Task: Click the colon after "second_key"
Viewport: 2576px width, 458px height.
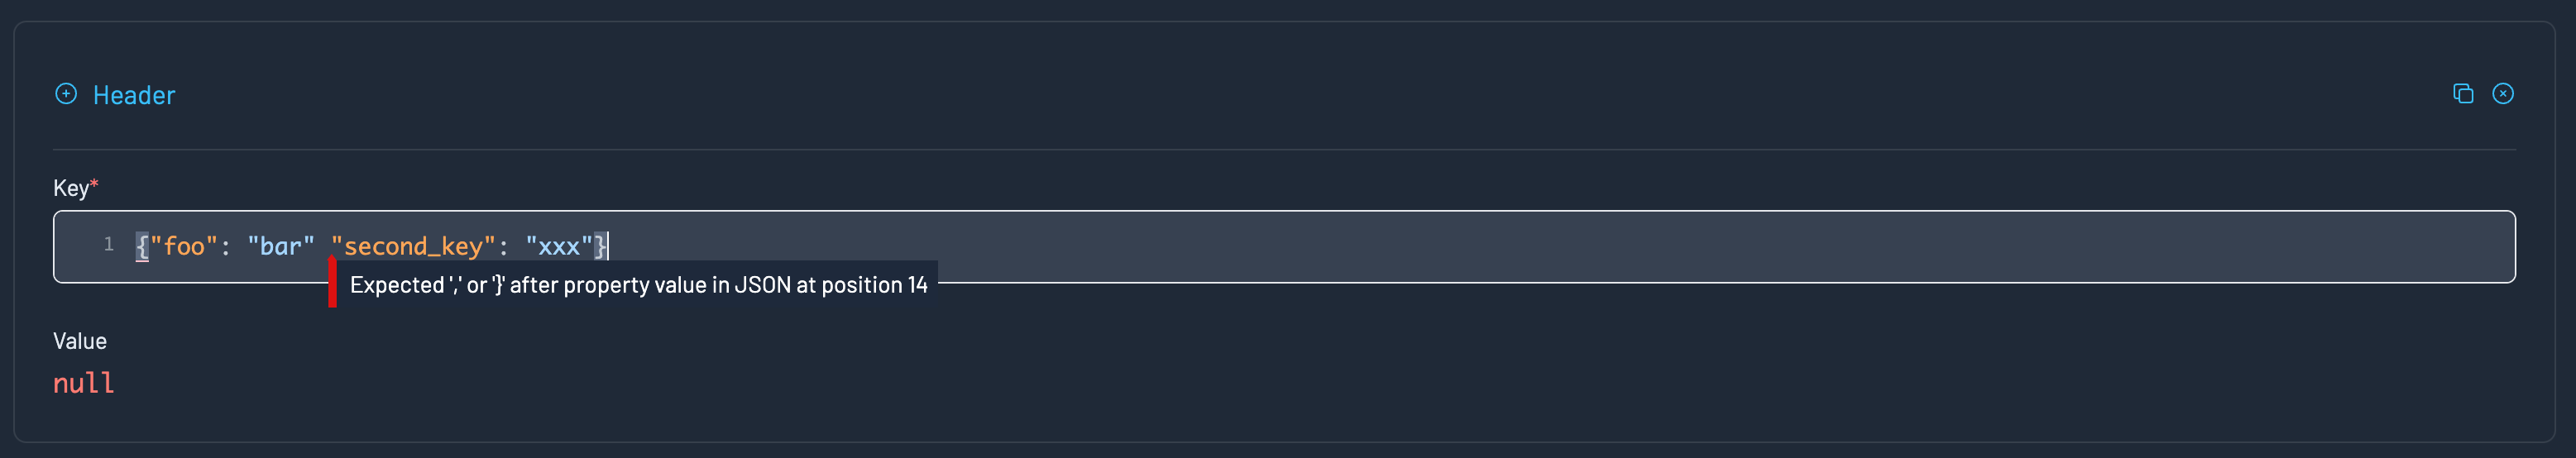Action: pyautogui.click(x=503, y=246)
